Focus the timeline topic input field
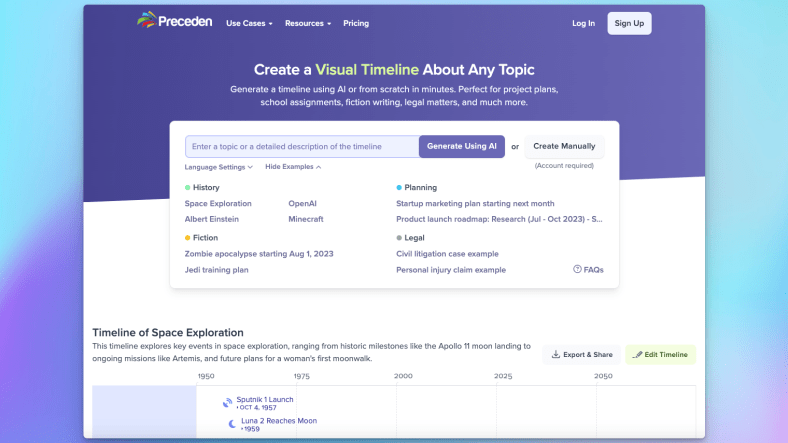Screen dimensions: 788x443 301,146
